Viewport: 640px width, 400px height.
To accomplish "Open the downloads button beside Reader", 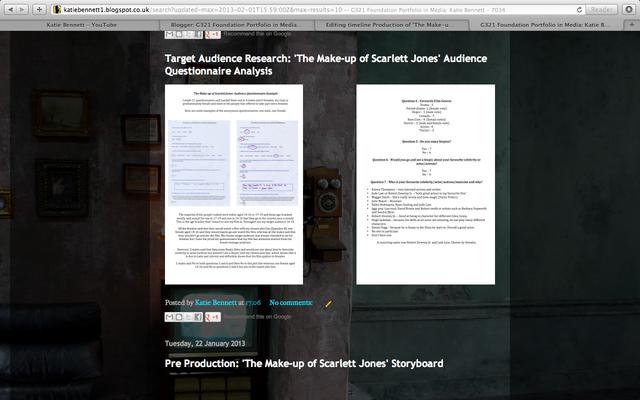I will tap(629, 9).
